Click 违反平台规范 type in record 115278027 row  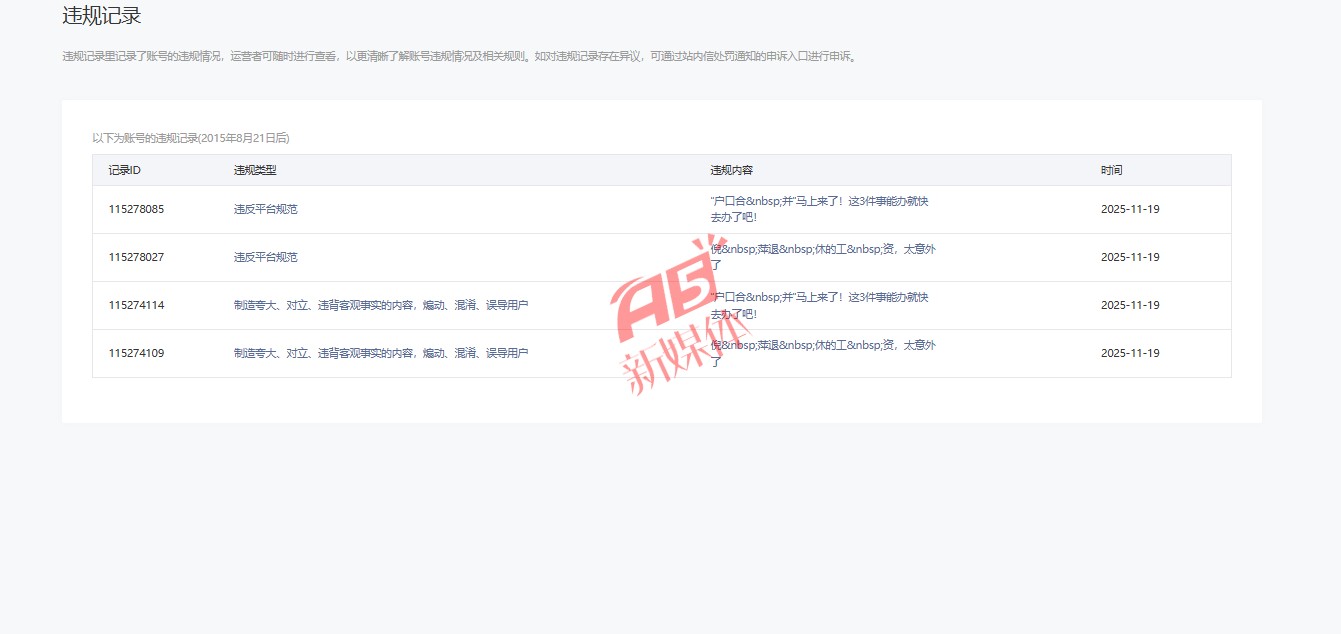pyautogui.click(x=265, y=257)
